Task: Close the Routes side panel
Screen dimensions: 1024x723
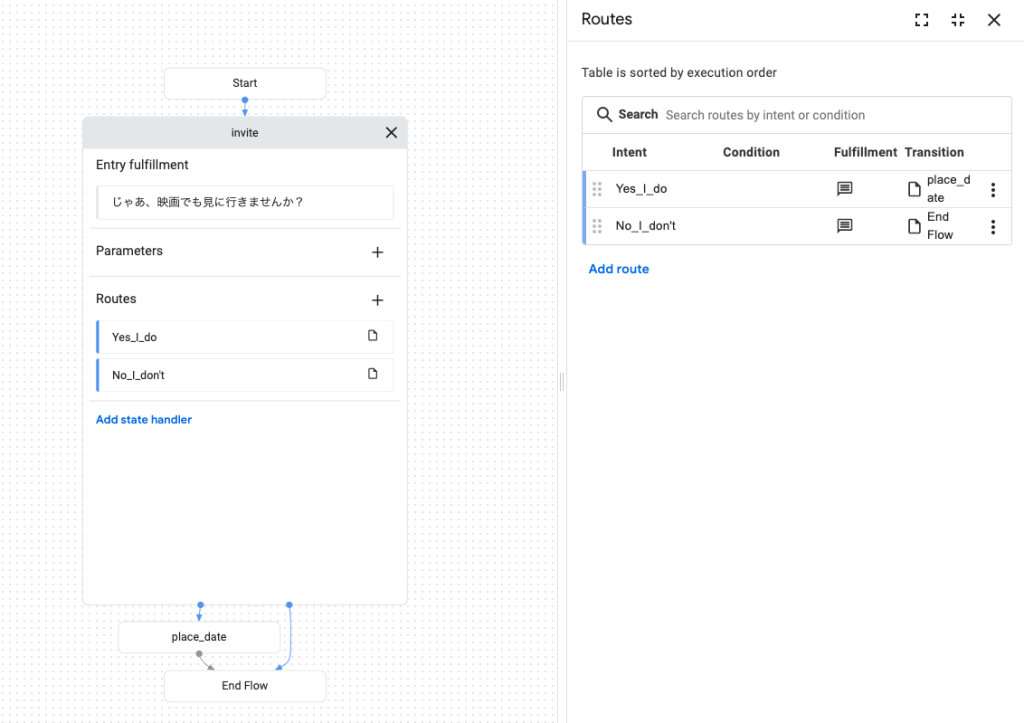Action: 994,20
